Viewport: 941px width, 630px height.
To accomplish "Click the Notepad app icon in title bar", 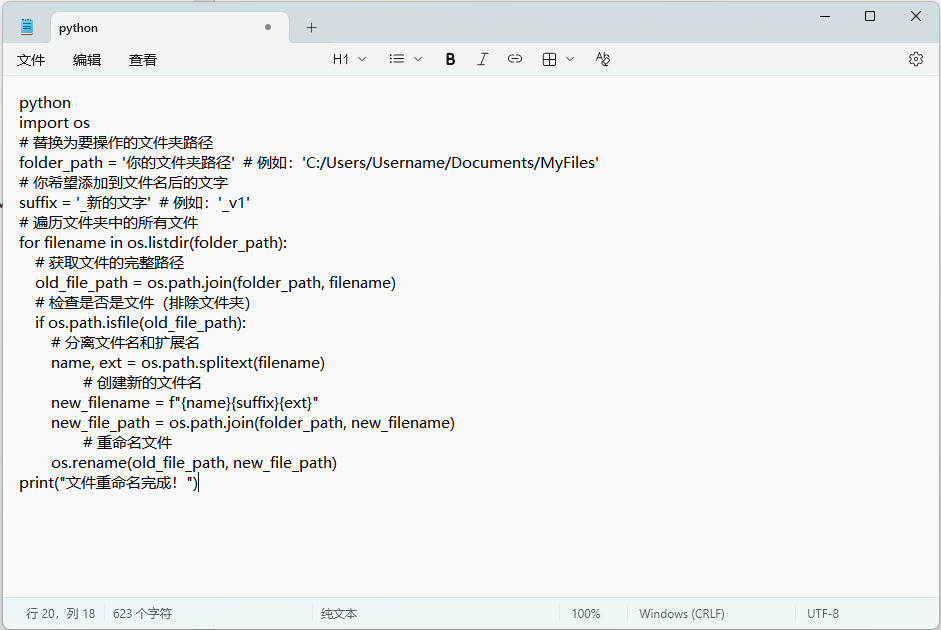I will coord(26,27).
